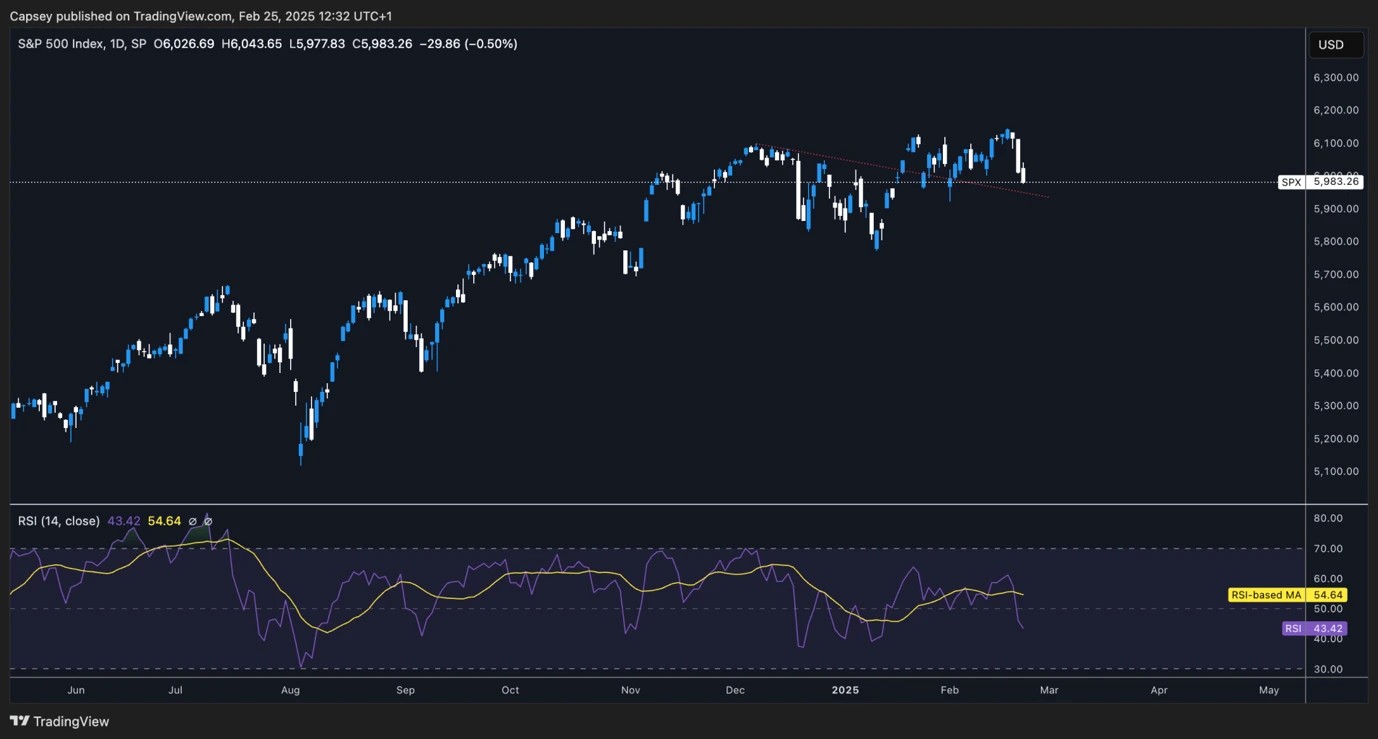Select the Feb label on the time axis

coord(948,690)
